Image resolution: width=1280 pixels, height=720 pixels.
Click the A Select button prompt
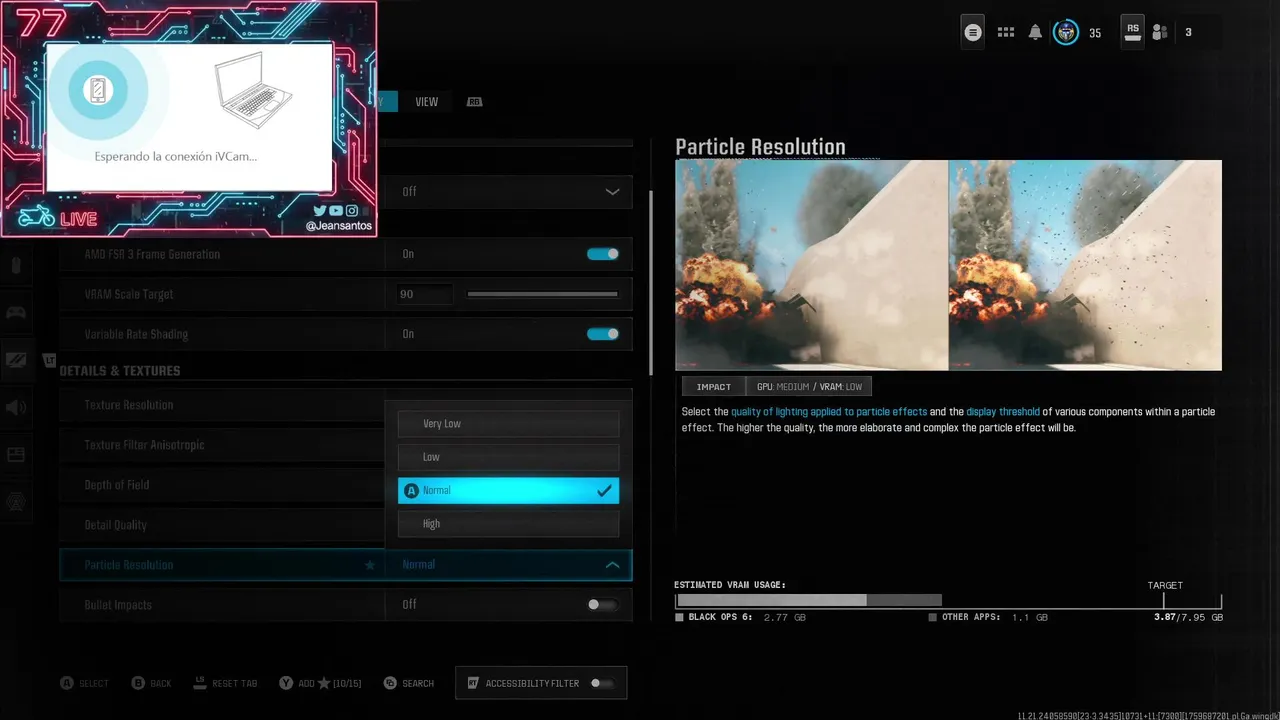(84, 683)
